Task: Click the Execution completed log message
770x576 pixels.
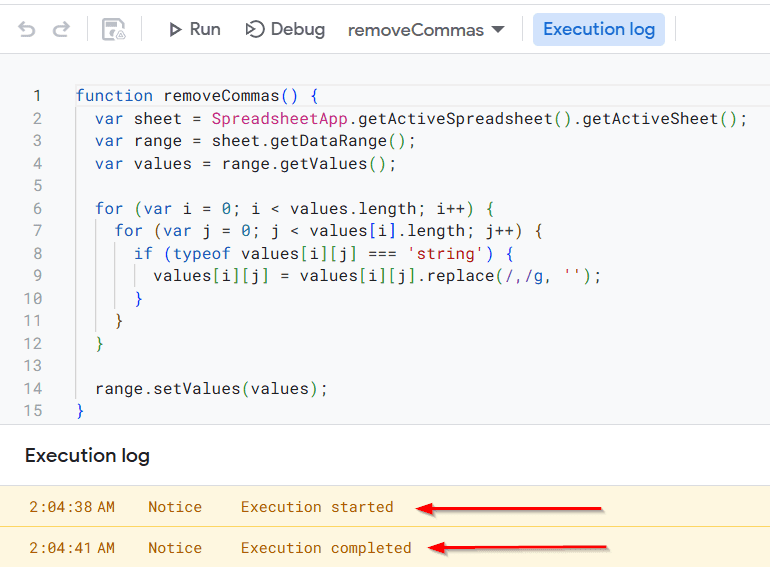Action: click(x=326, y=548)
